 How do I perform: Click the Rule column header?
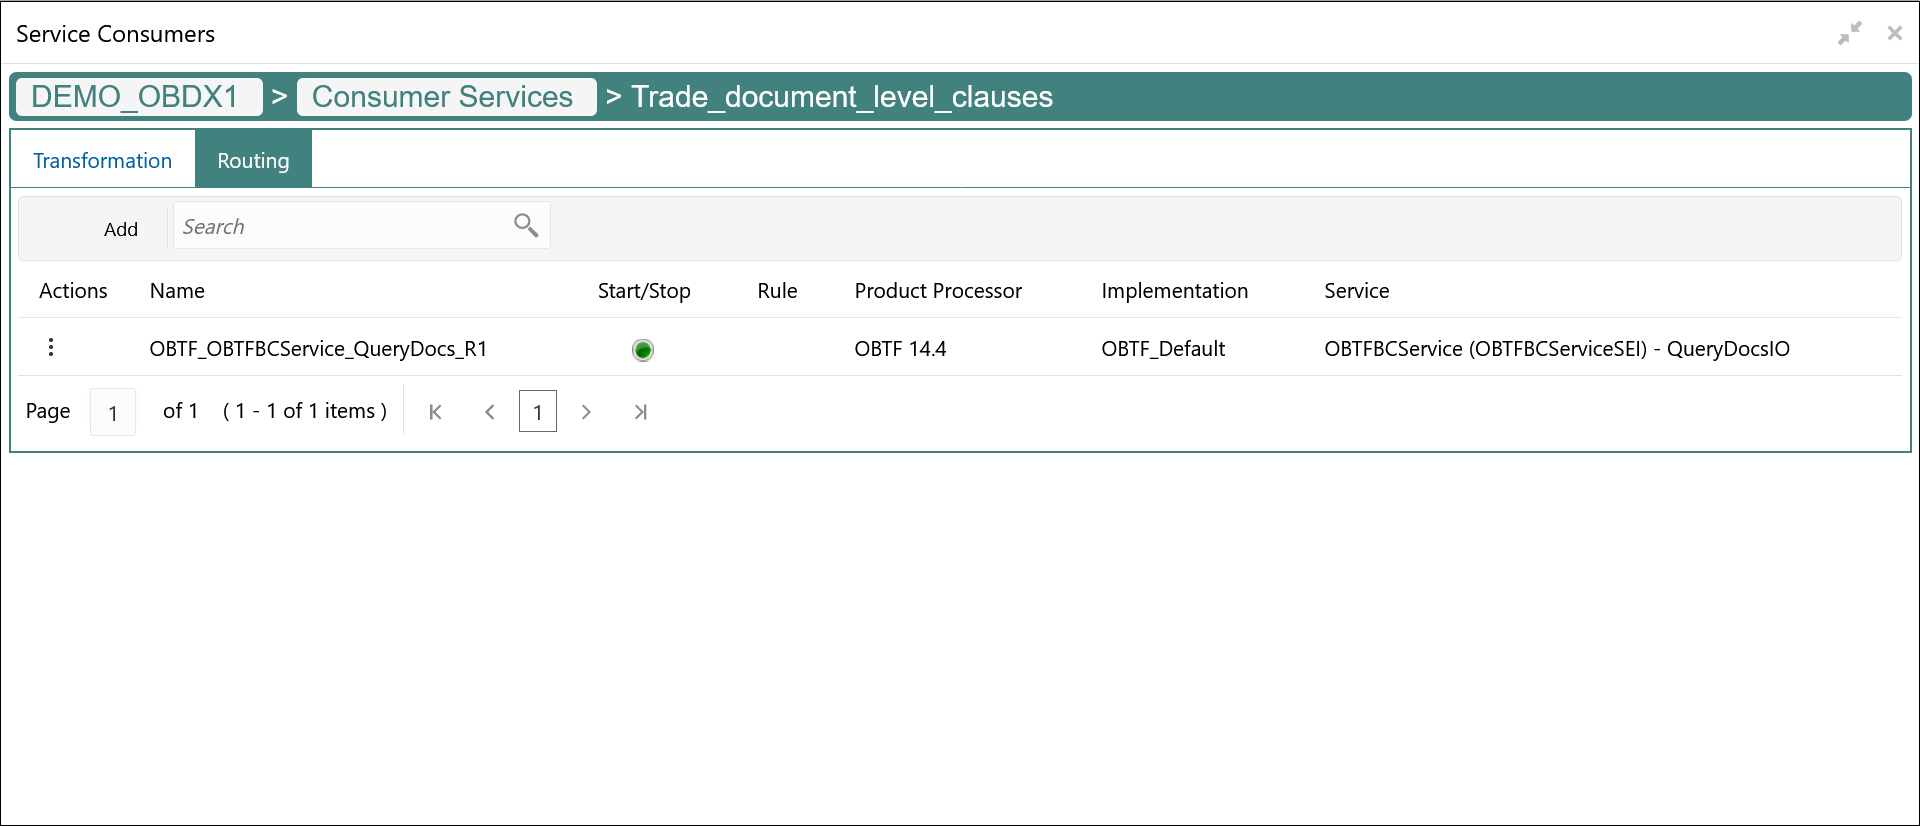[777, 291]
